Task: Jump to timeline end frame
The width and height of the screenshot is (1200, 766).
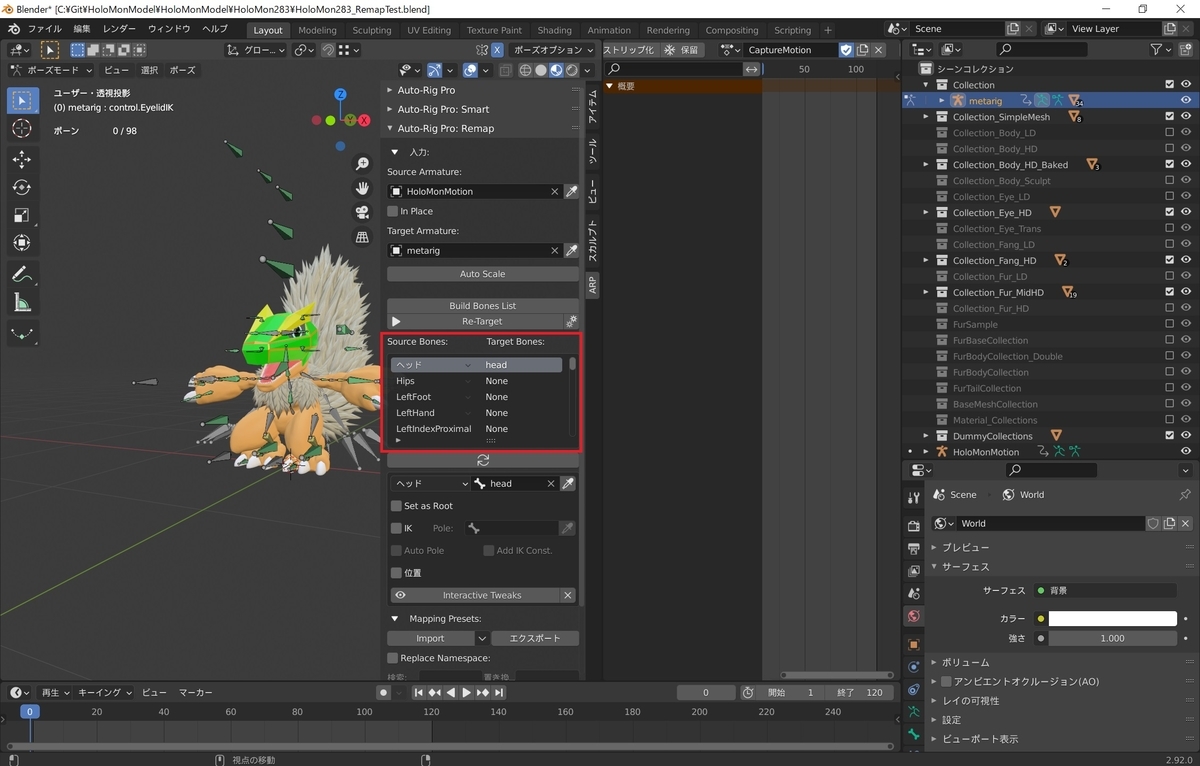Action: point(499,692)
